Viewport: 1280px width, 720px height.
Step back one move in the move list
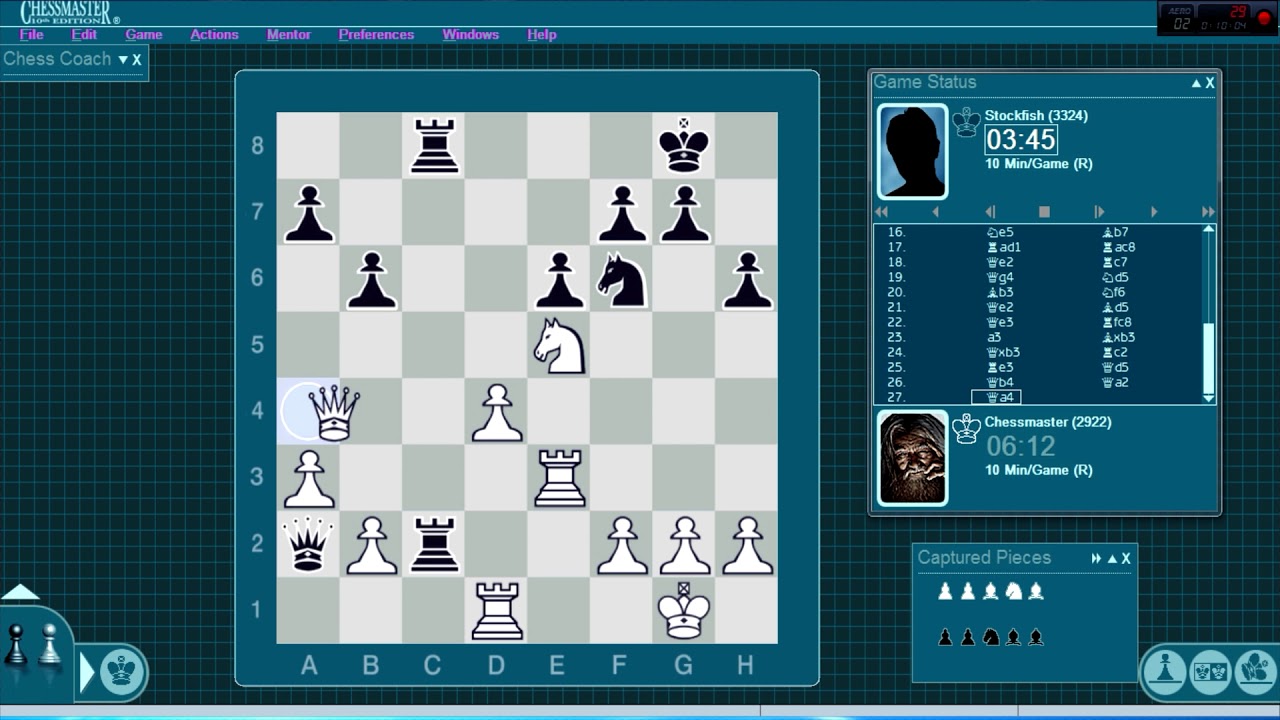coord(935,212)
